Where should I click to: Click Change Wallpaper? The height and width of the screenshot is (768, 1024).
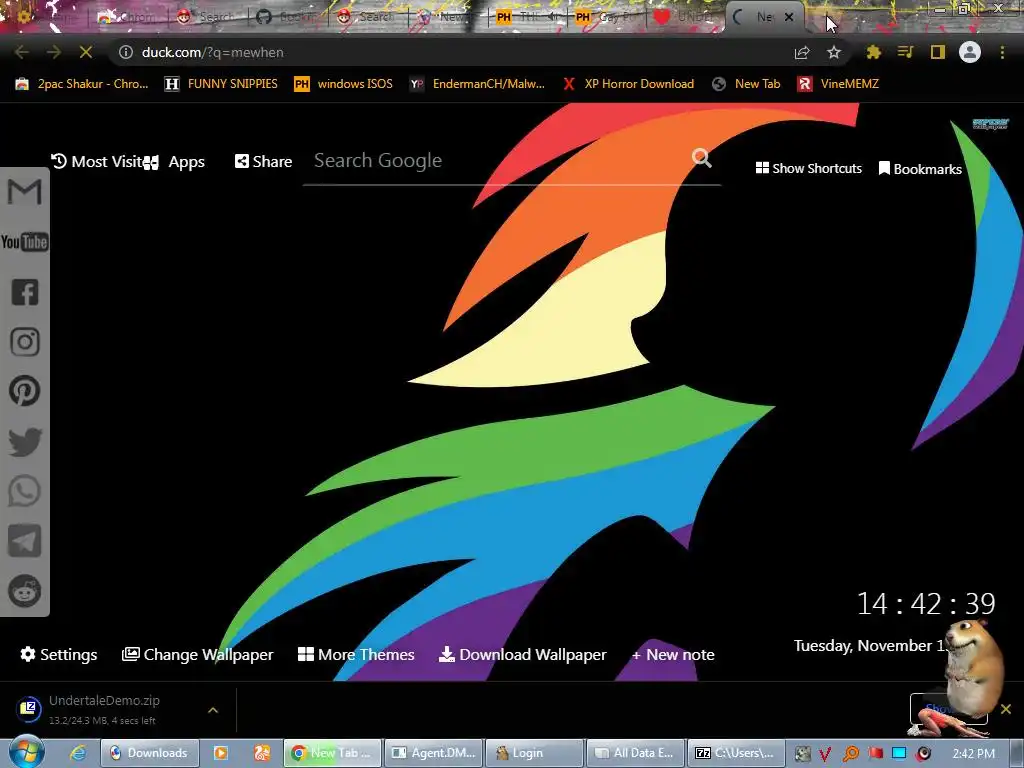pos(197,654)
